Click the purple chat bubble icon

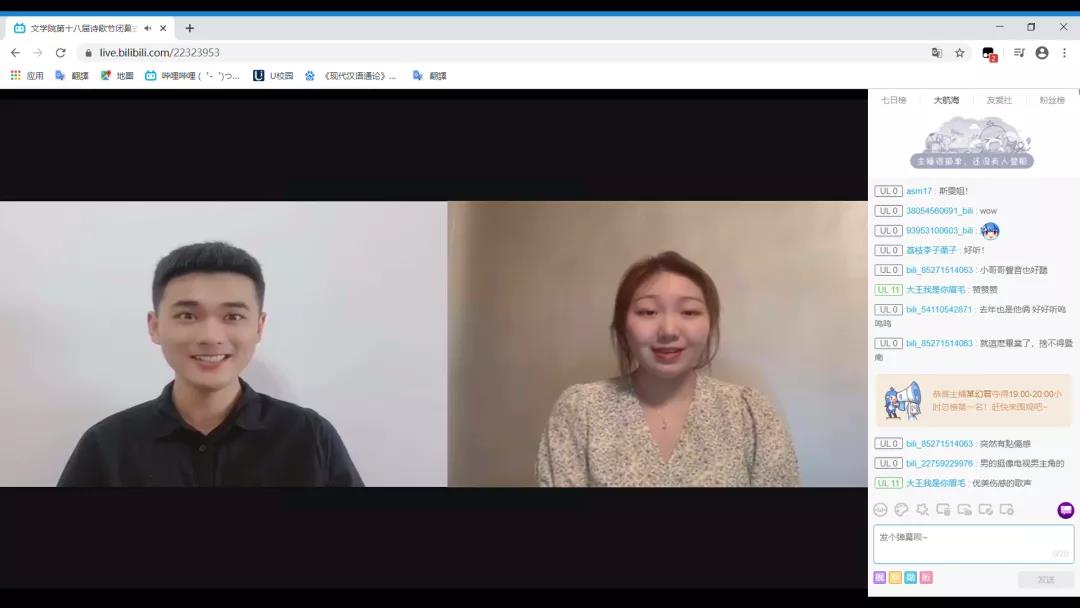(x=1065, y=510)
